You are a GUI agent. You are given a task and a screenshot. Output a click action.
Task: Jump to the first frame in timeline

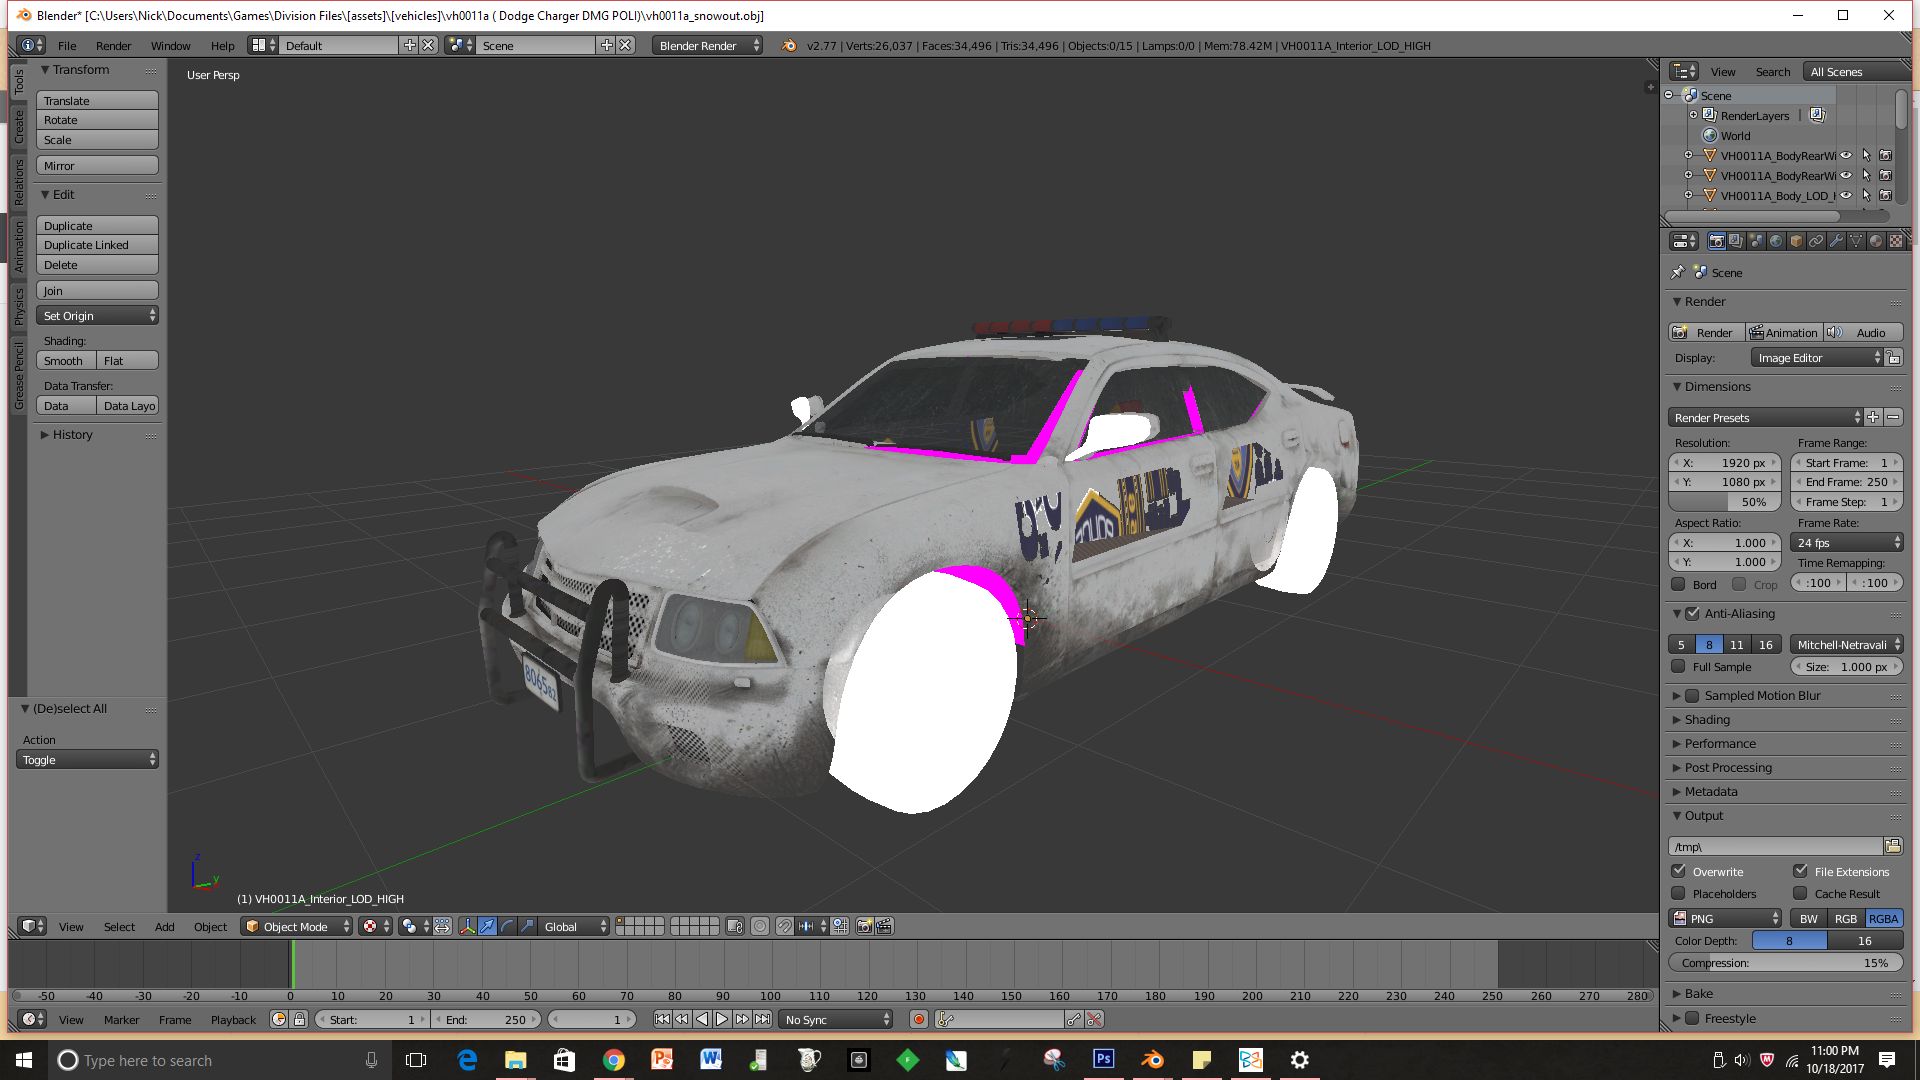662,1019
